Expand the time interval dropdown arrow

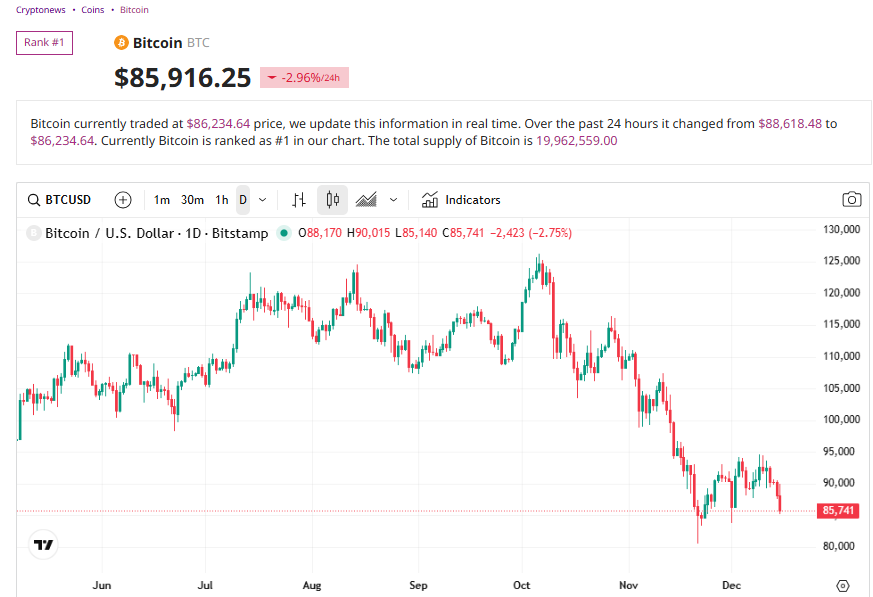tap(262, 200)
